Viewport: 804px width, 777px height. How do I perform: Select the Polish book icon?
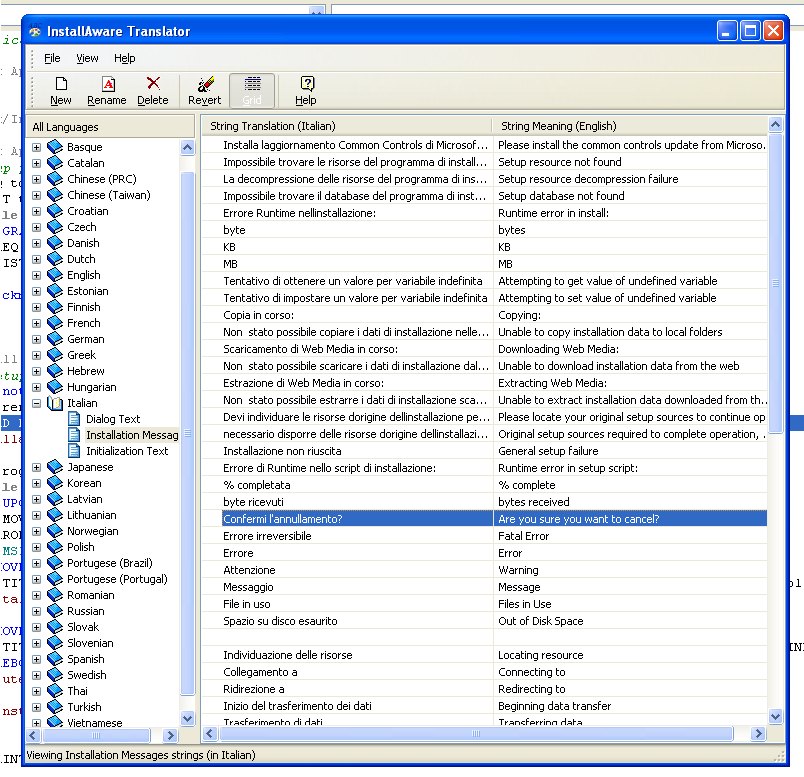[55, 547]
